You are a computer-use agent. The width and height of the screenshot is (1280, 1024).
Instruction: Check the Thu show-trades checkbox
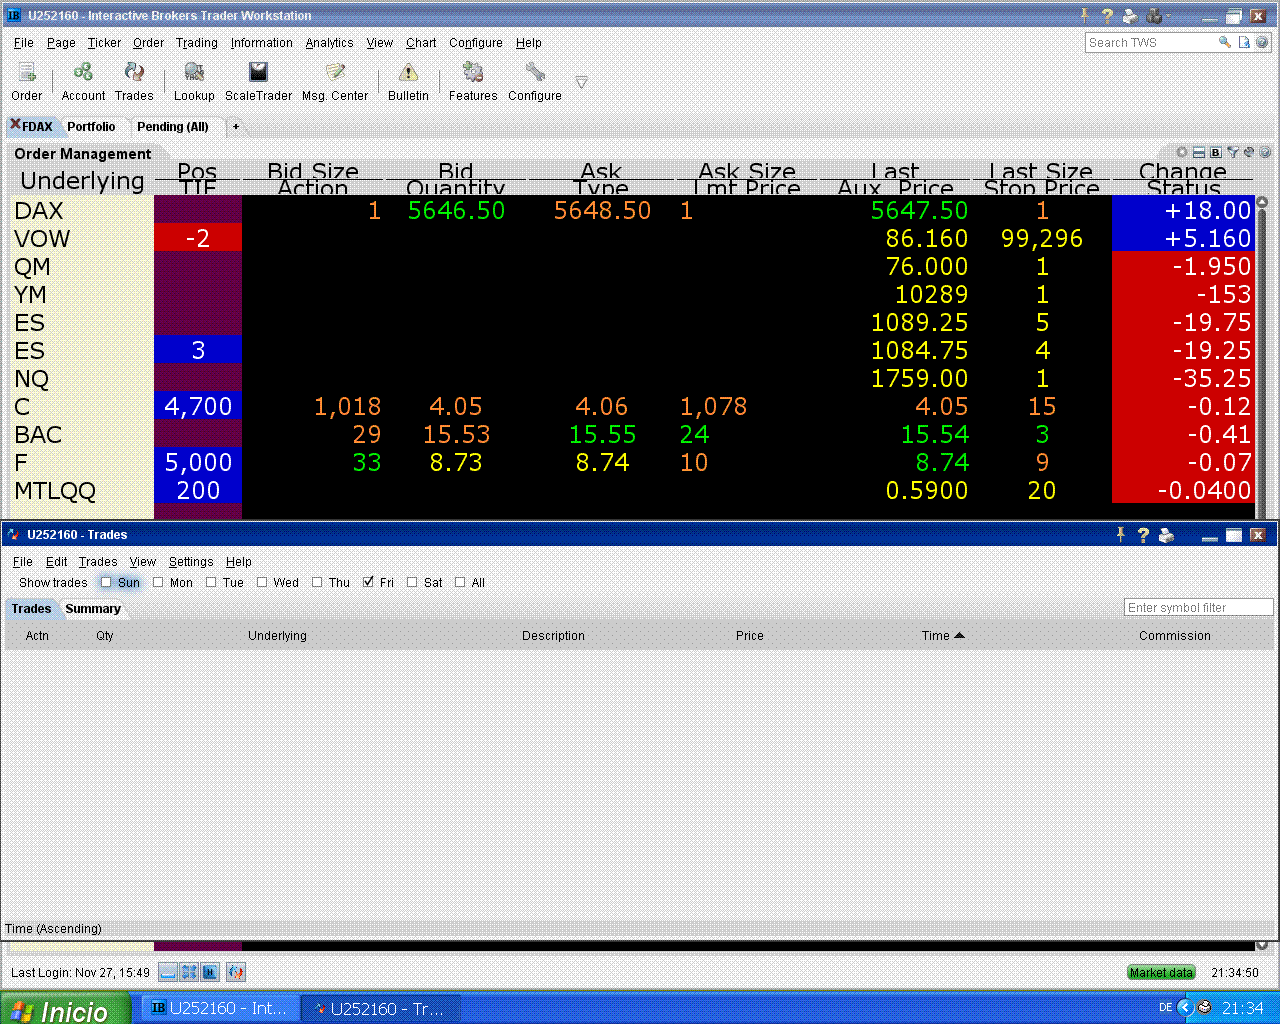coord(317,582)
